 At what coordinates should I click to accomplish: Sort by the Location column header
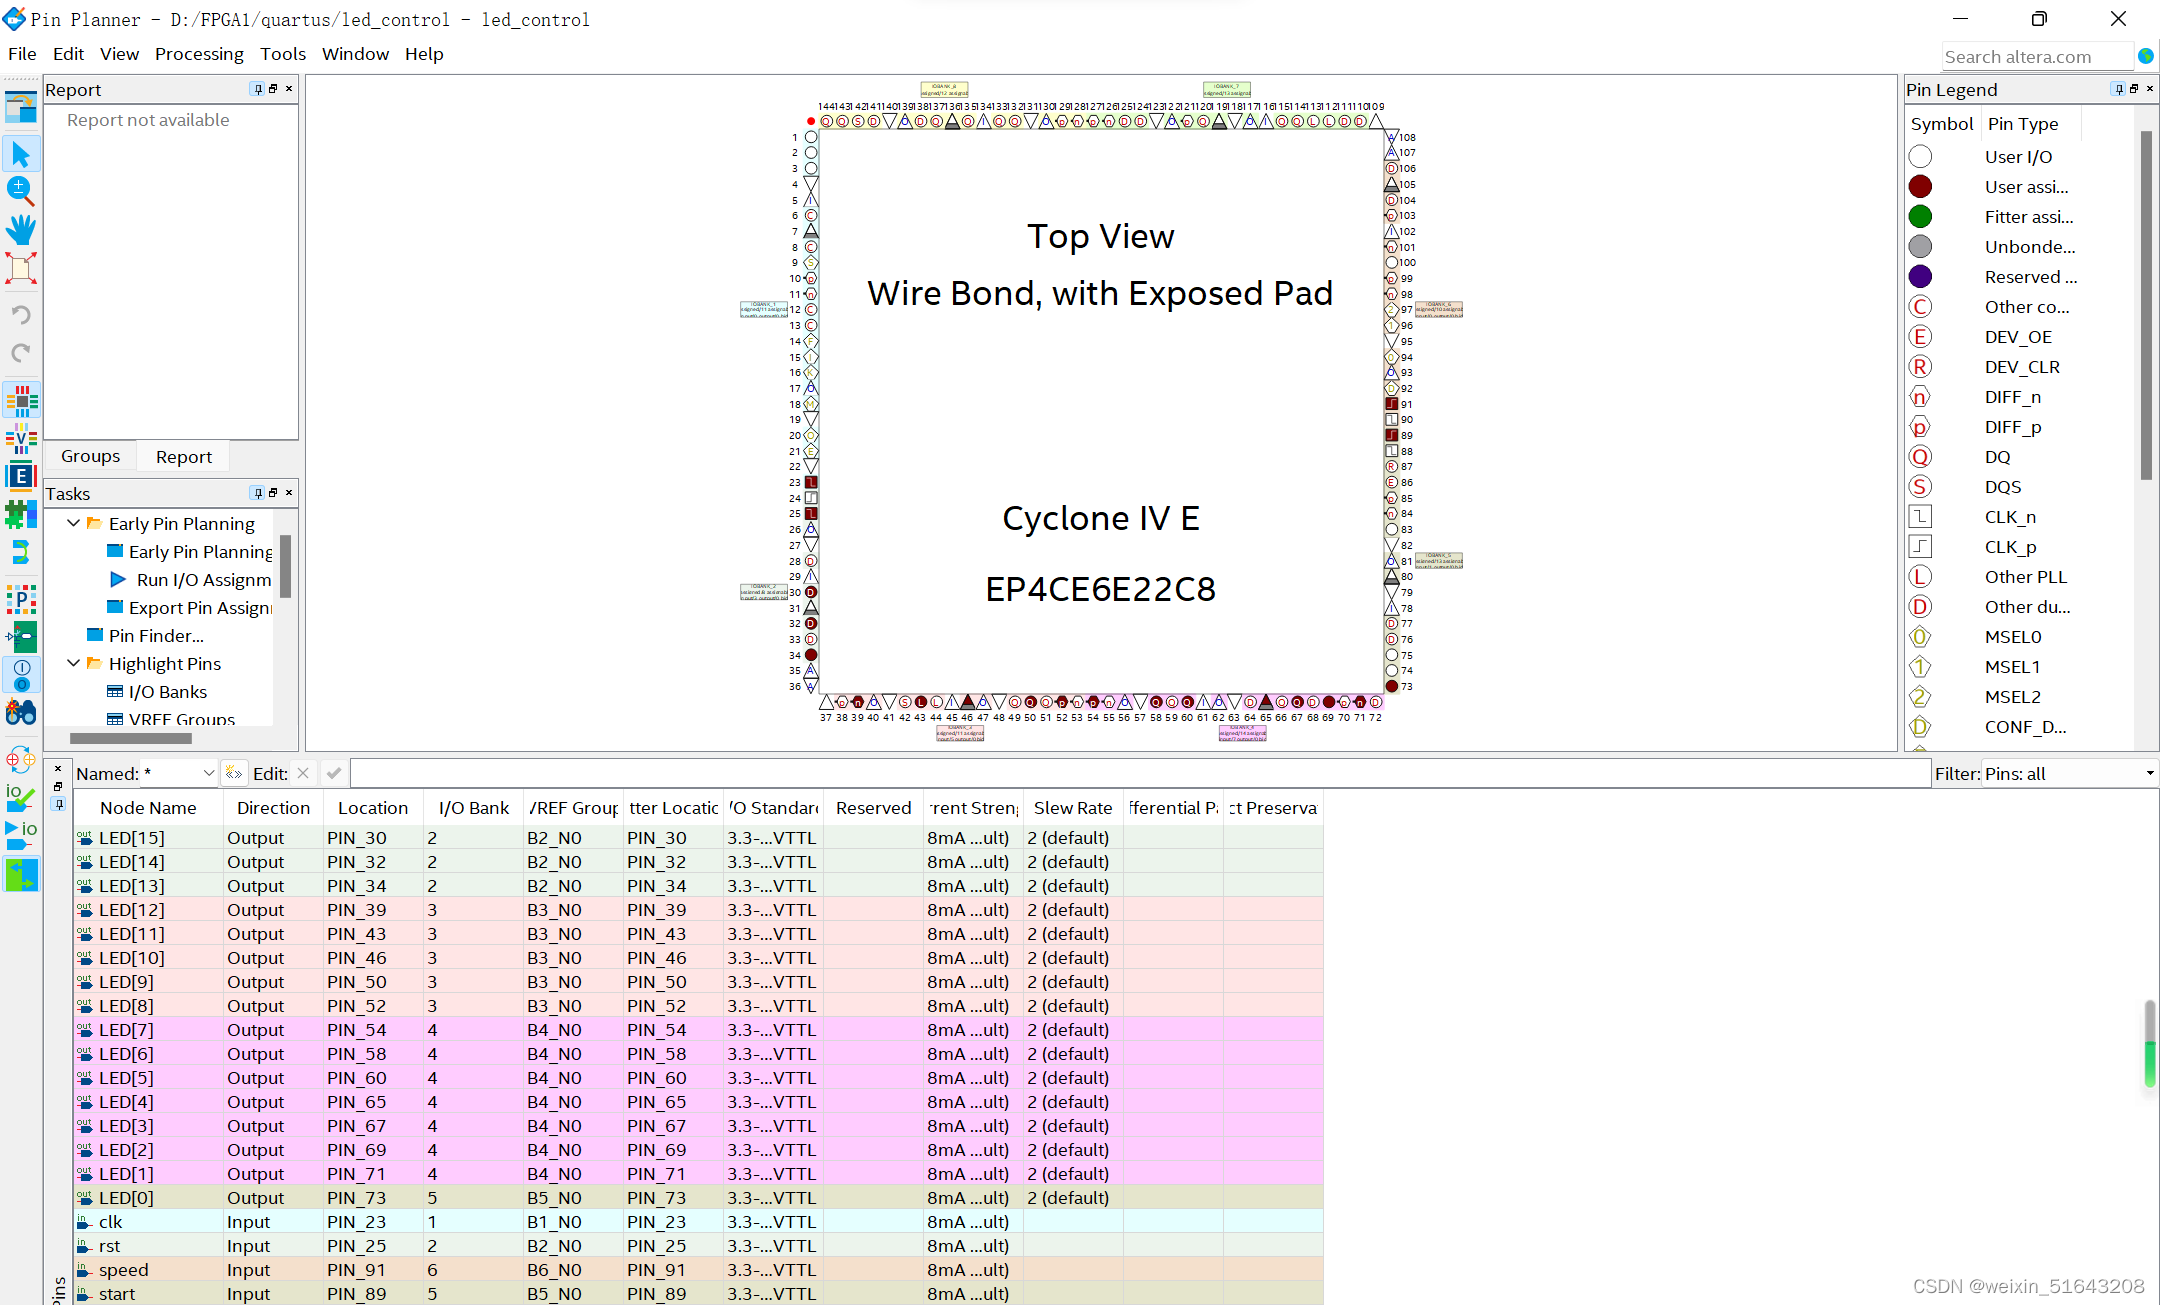click(372, 808)
